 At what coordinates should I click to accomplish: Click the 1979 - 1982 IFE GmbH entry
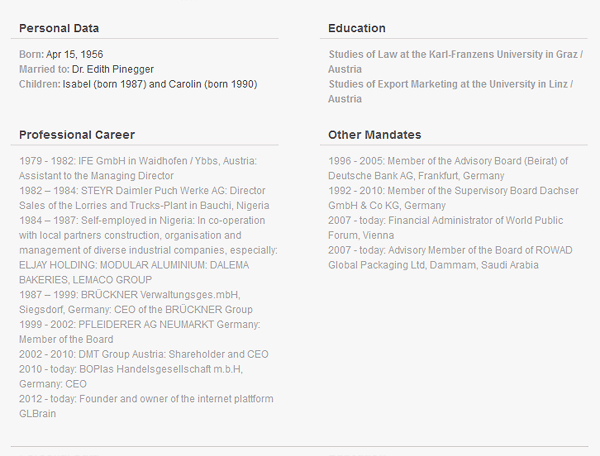138,168
